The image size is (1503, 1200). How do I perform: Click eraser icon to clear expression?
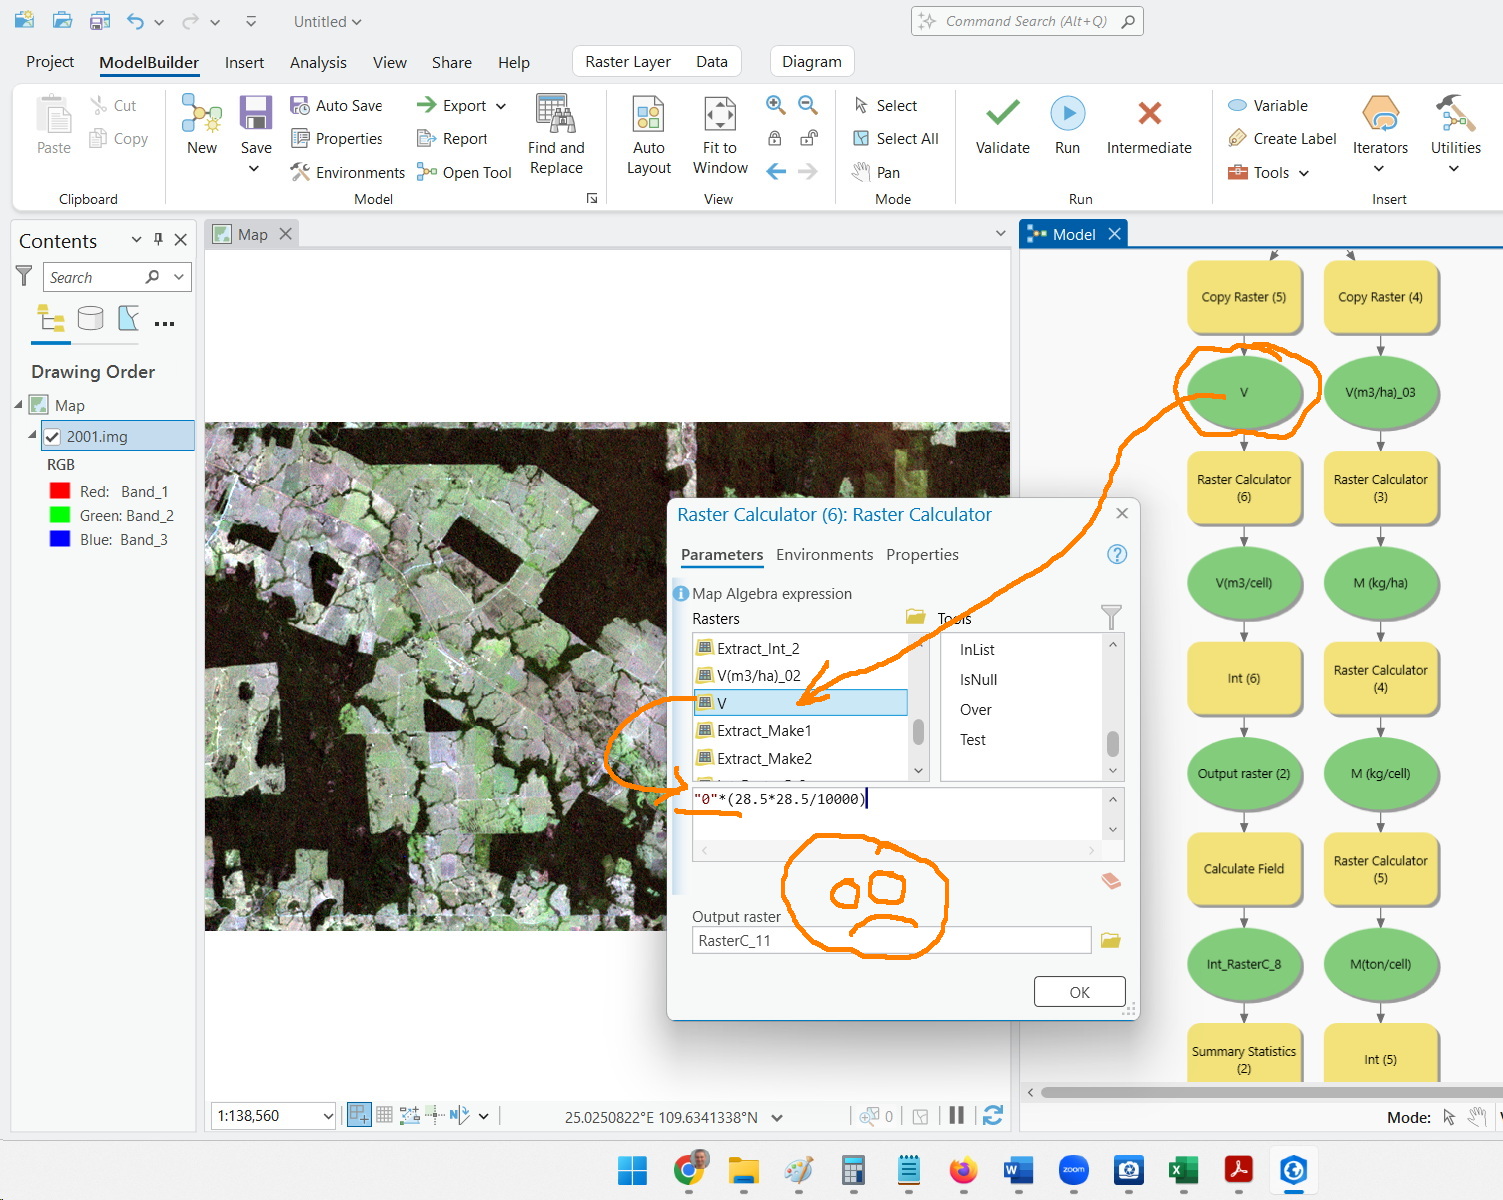[1110, 881]
